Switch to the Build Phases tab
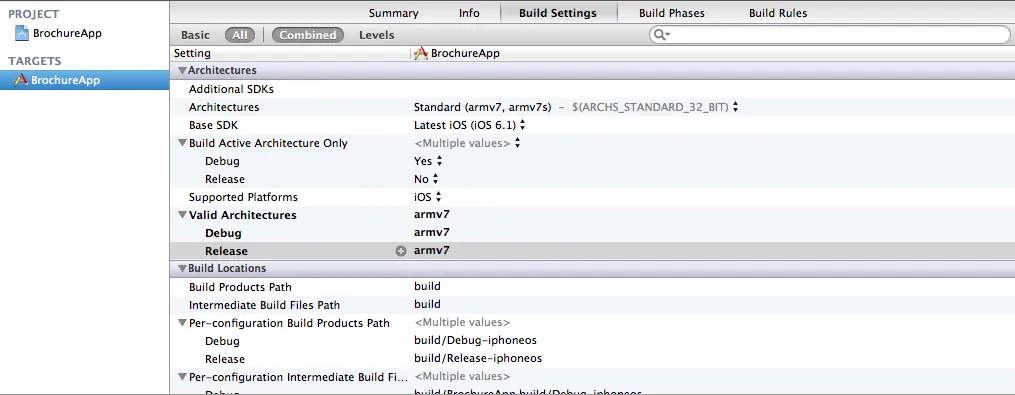This screenshot has width=1015, height=395. point(672,13)
